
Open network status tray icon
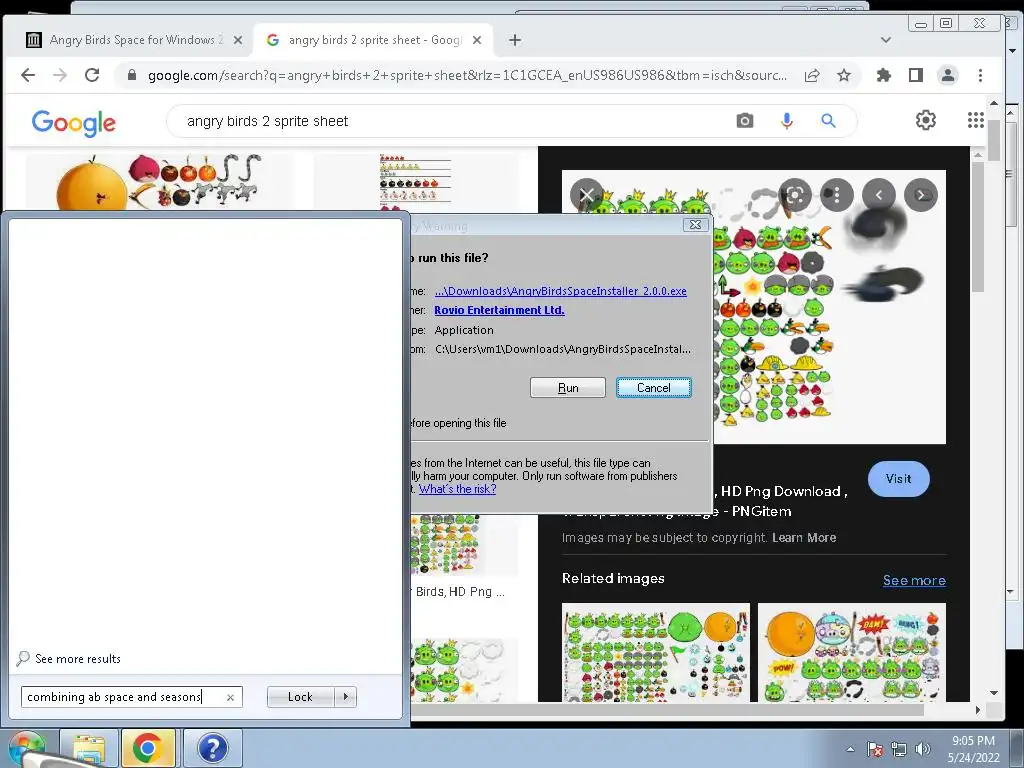point(899,749)
